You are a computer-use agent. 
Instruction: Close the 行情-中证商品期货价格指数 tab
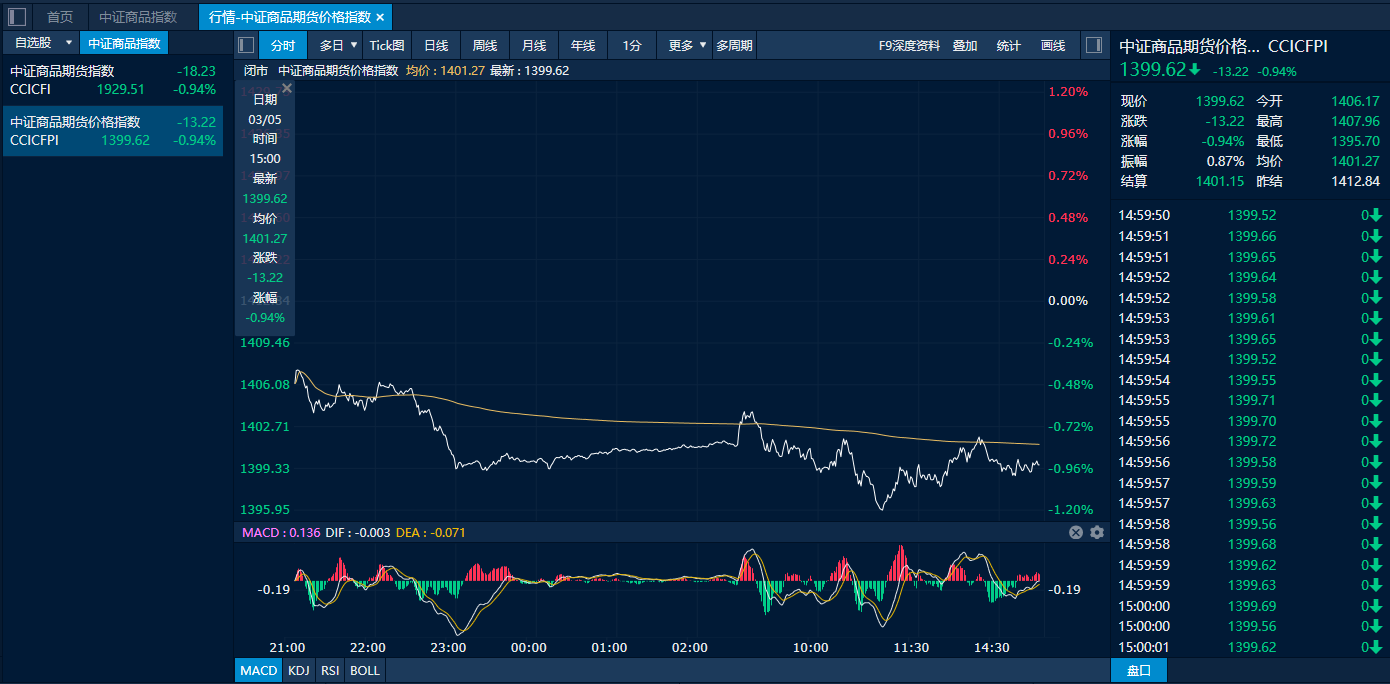click(x=380, y=17)
